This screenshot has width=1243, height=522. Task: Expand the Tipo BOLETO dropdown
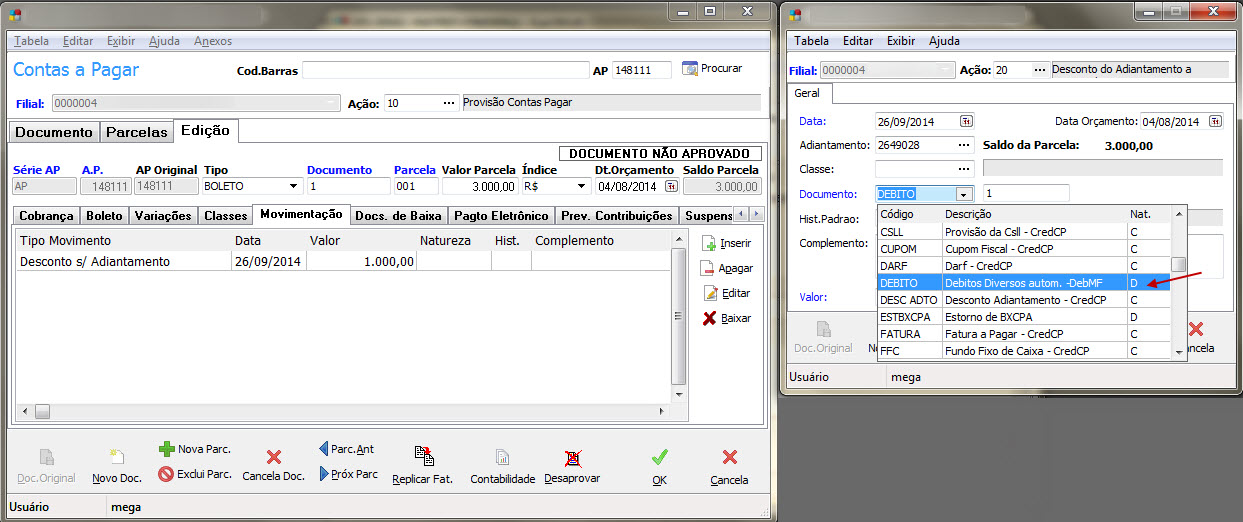[293, 186]
